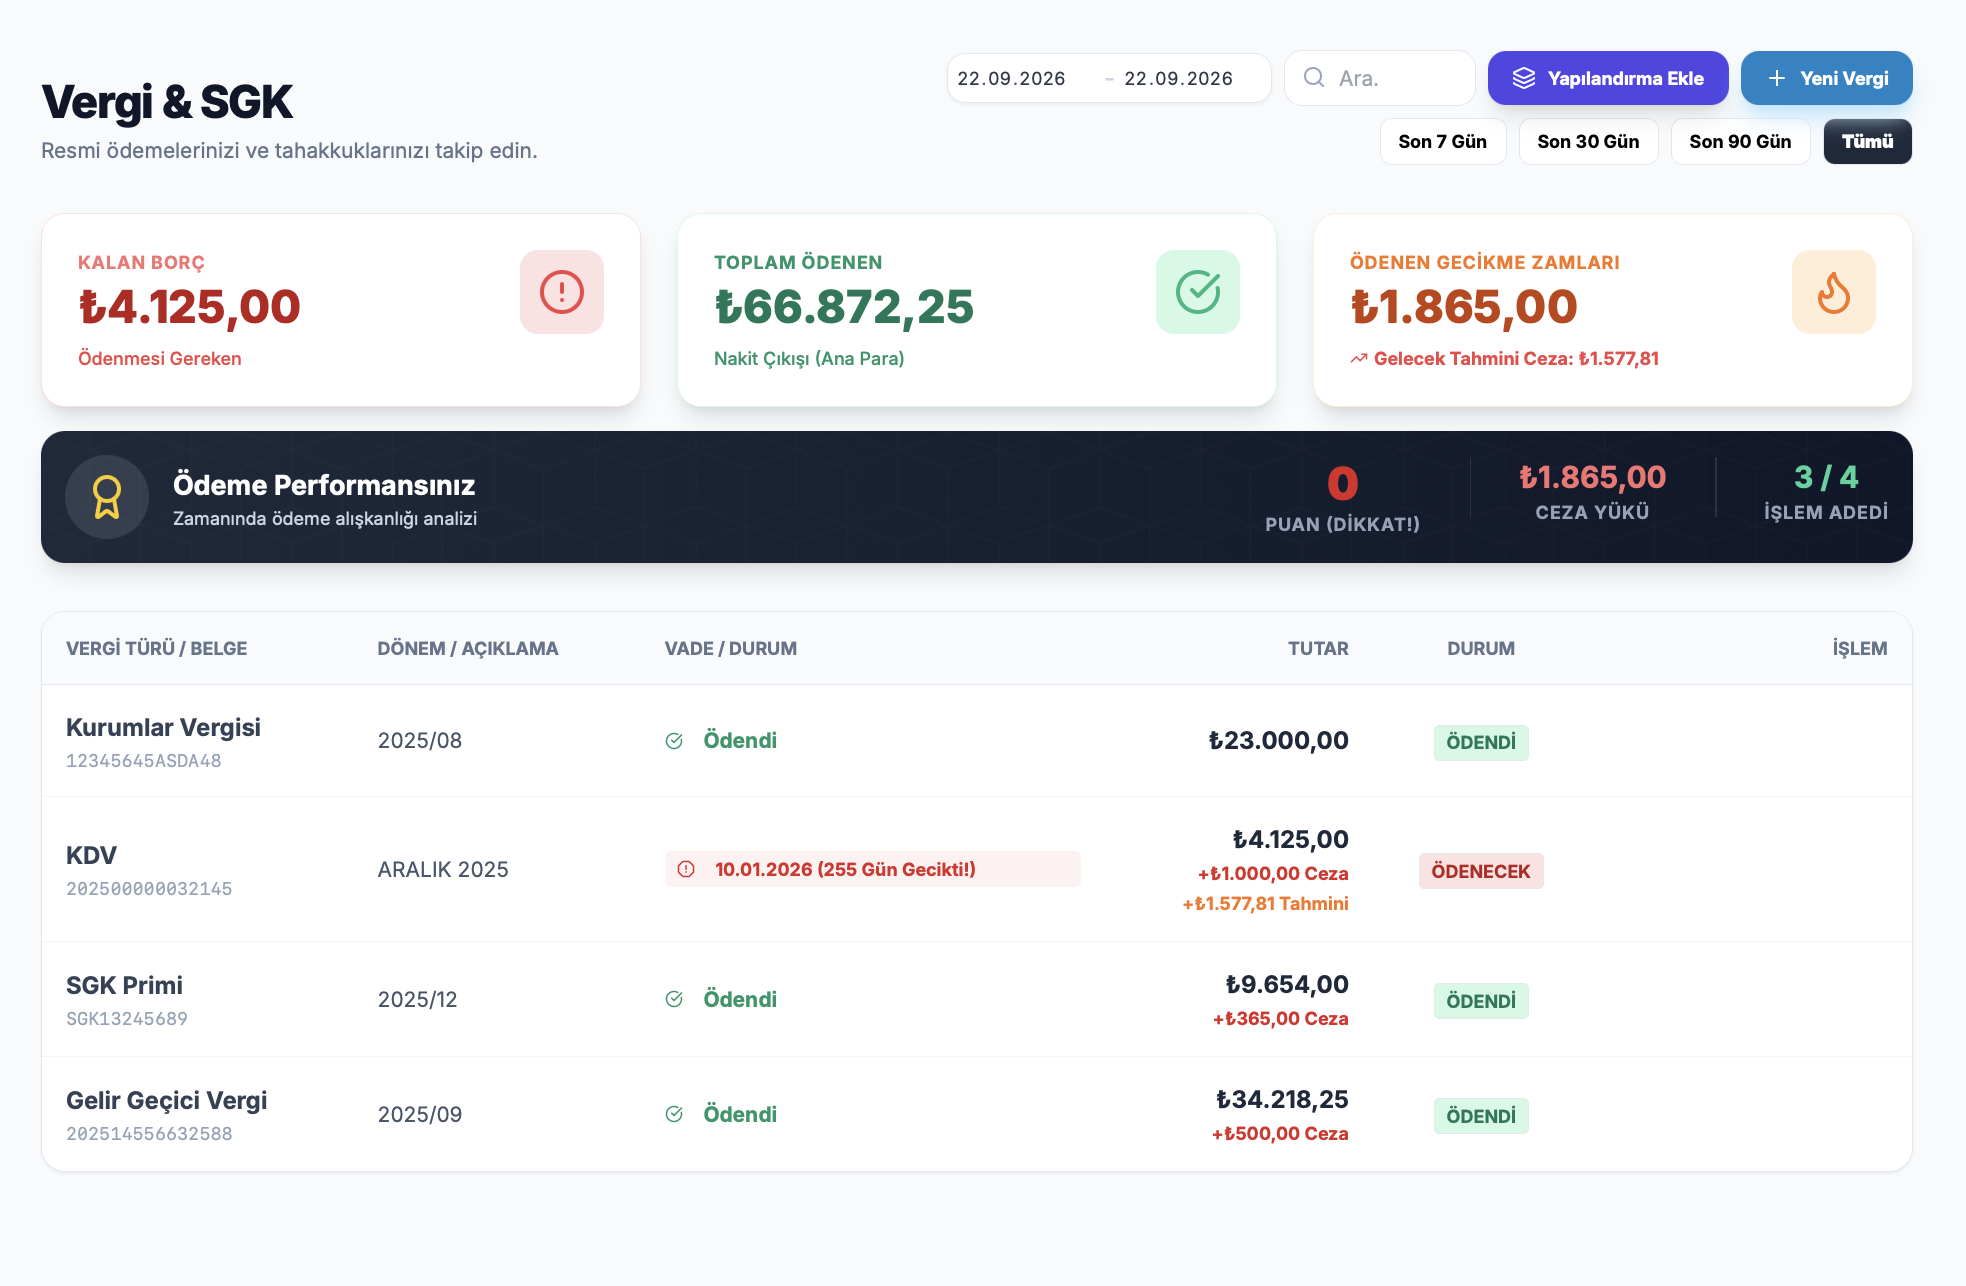Click the TUTAR column header
1966x1286 pixels.
1318,649
